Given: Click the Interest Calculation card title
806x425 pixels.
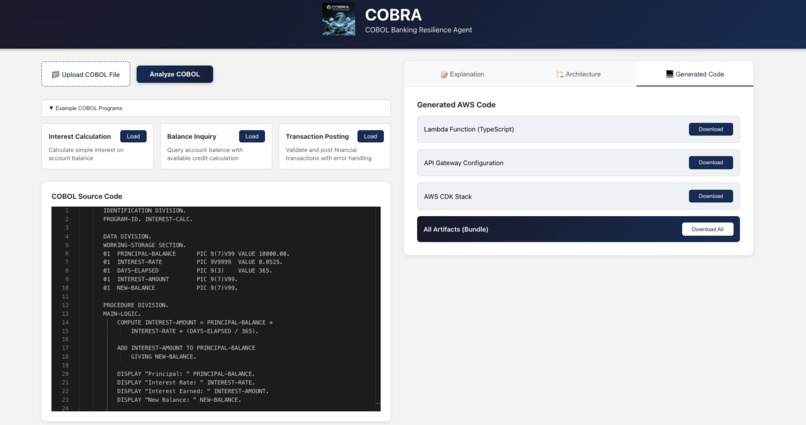Looking at the screenshot, I should click(80, 137).
